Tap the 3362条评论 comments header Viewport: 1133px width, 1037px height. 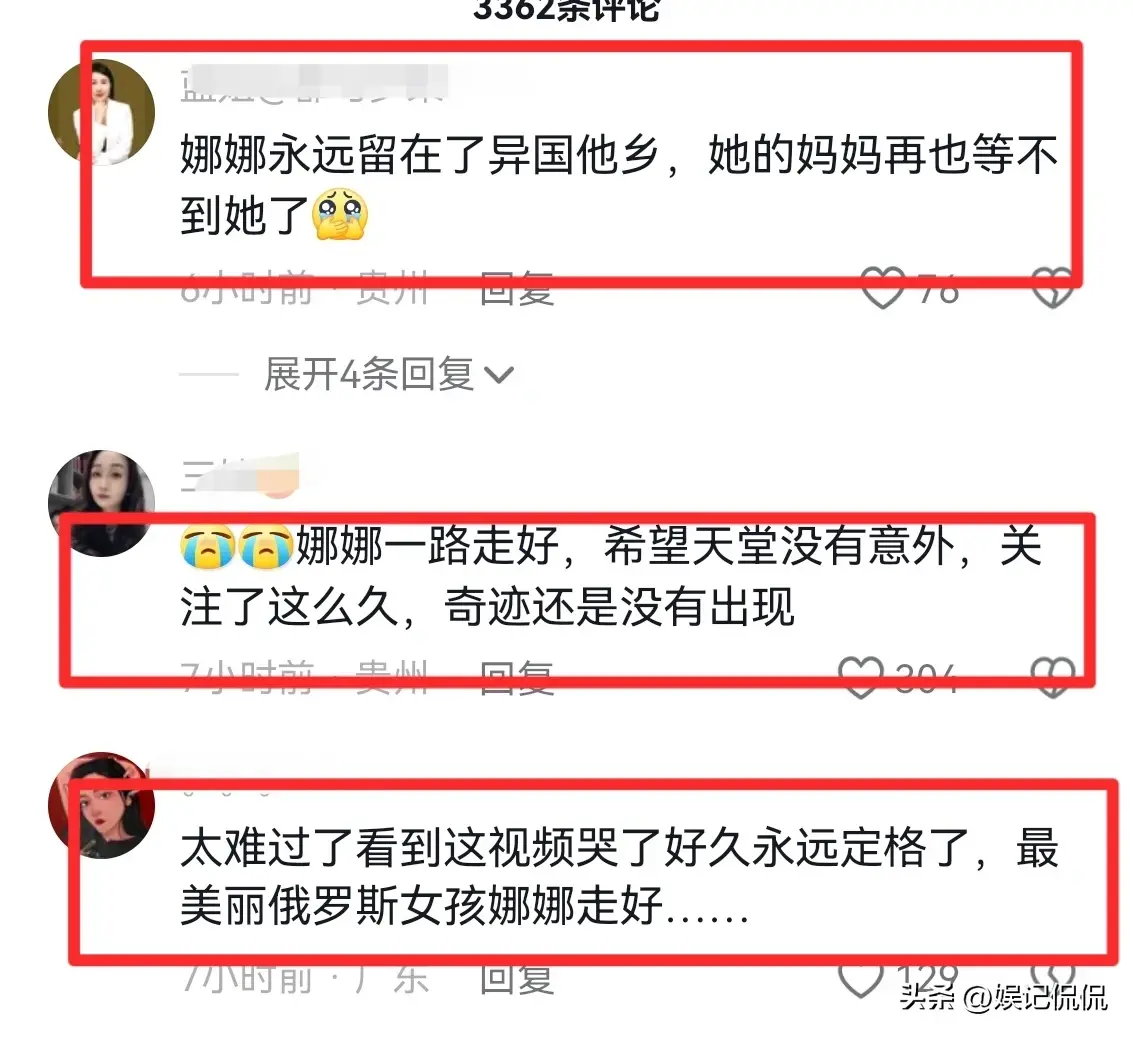coord(566,10)
